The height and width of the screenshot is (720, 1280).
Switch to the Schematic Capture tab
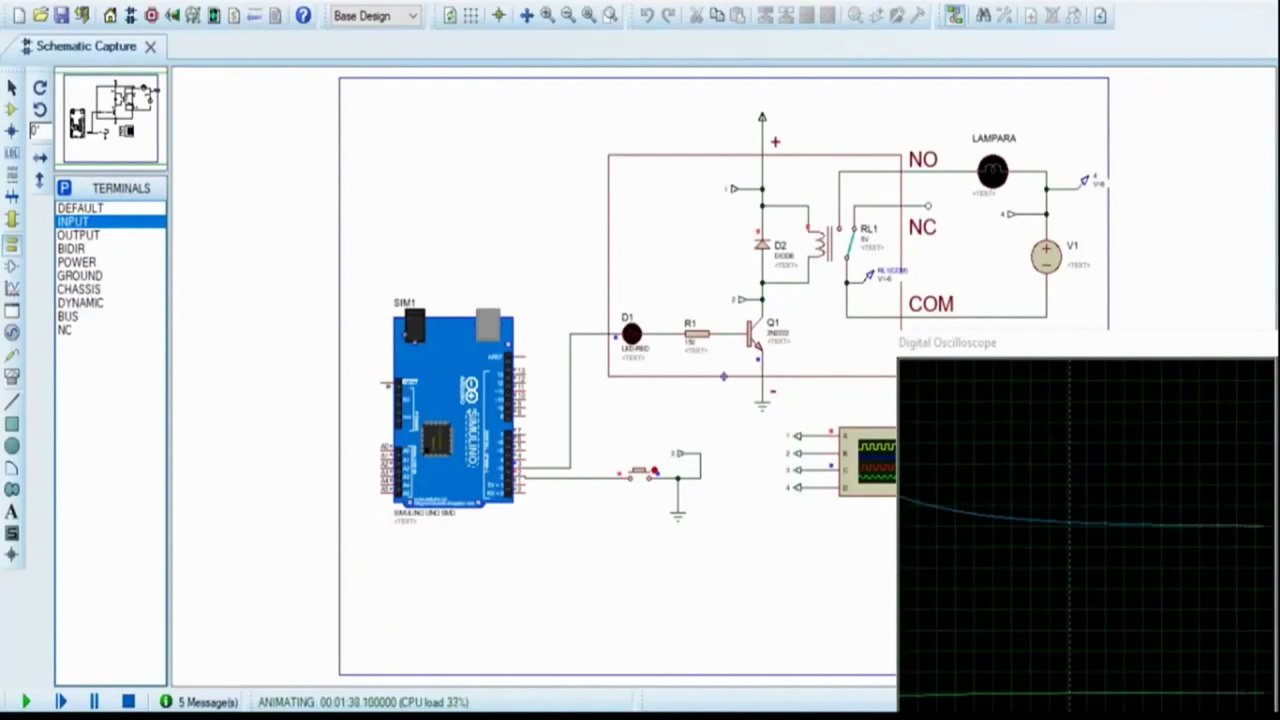(86, 47)
